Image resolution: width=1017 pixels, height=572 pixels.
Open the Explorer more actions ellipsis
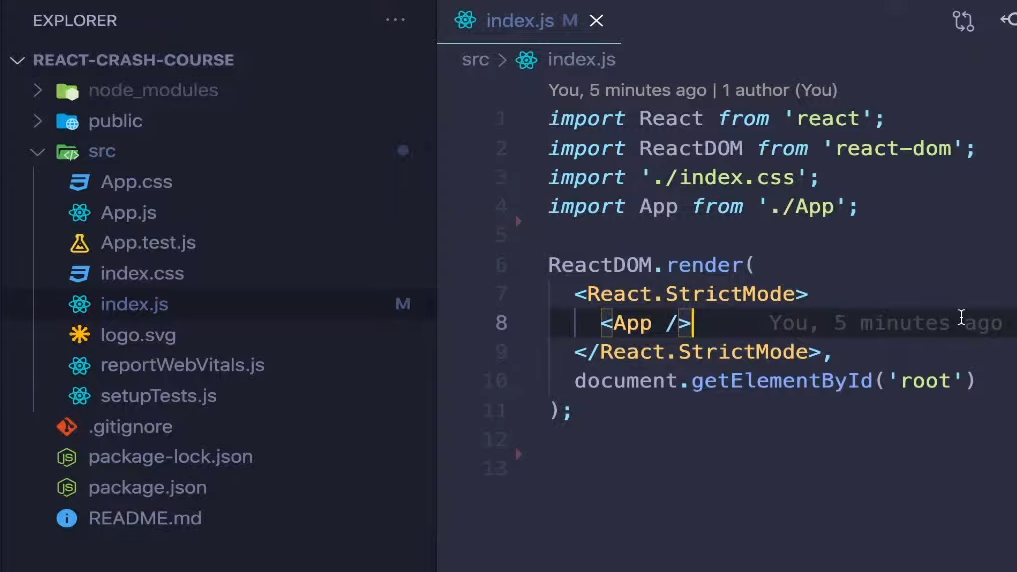pos(395,20)
